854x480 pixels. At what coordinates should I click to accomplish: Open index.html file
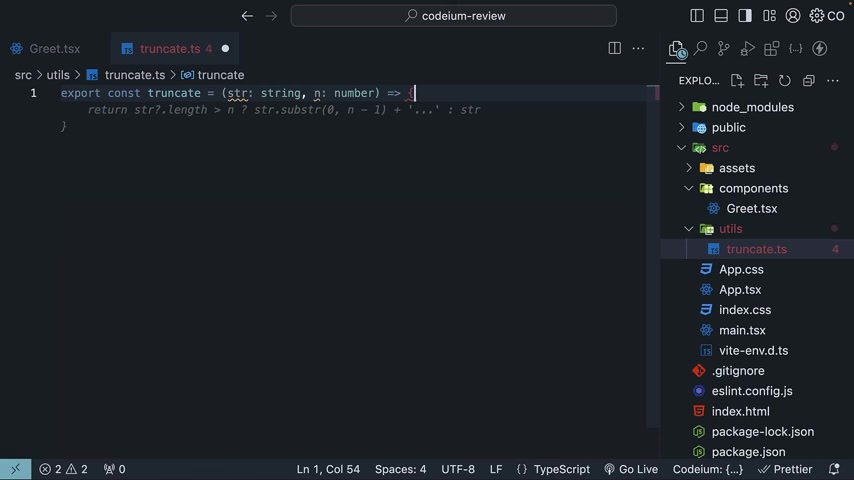pos(757,411)
